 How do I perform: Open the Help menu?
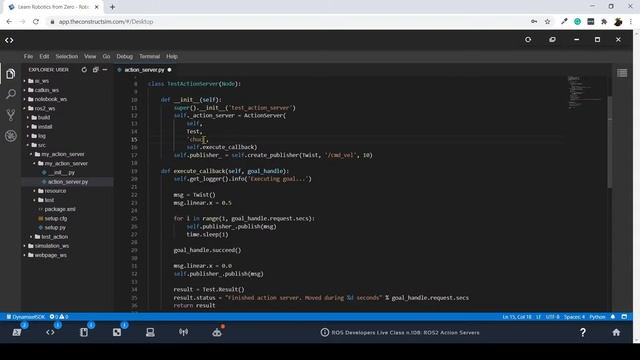point(172,56)
